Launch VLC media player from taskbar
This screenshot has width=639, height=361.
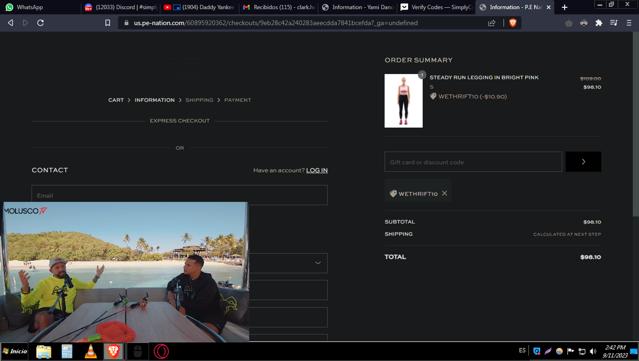90,351
